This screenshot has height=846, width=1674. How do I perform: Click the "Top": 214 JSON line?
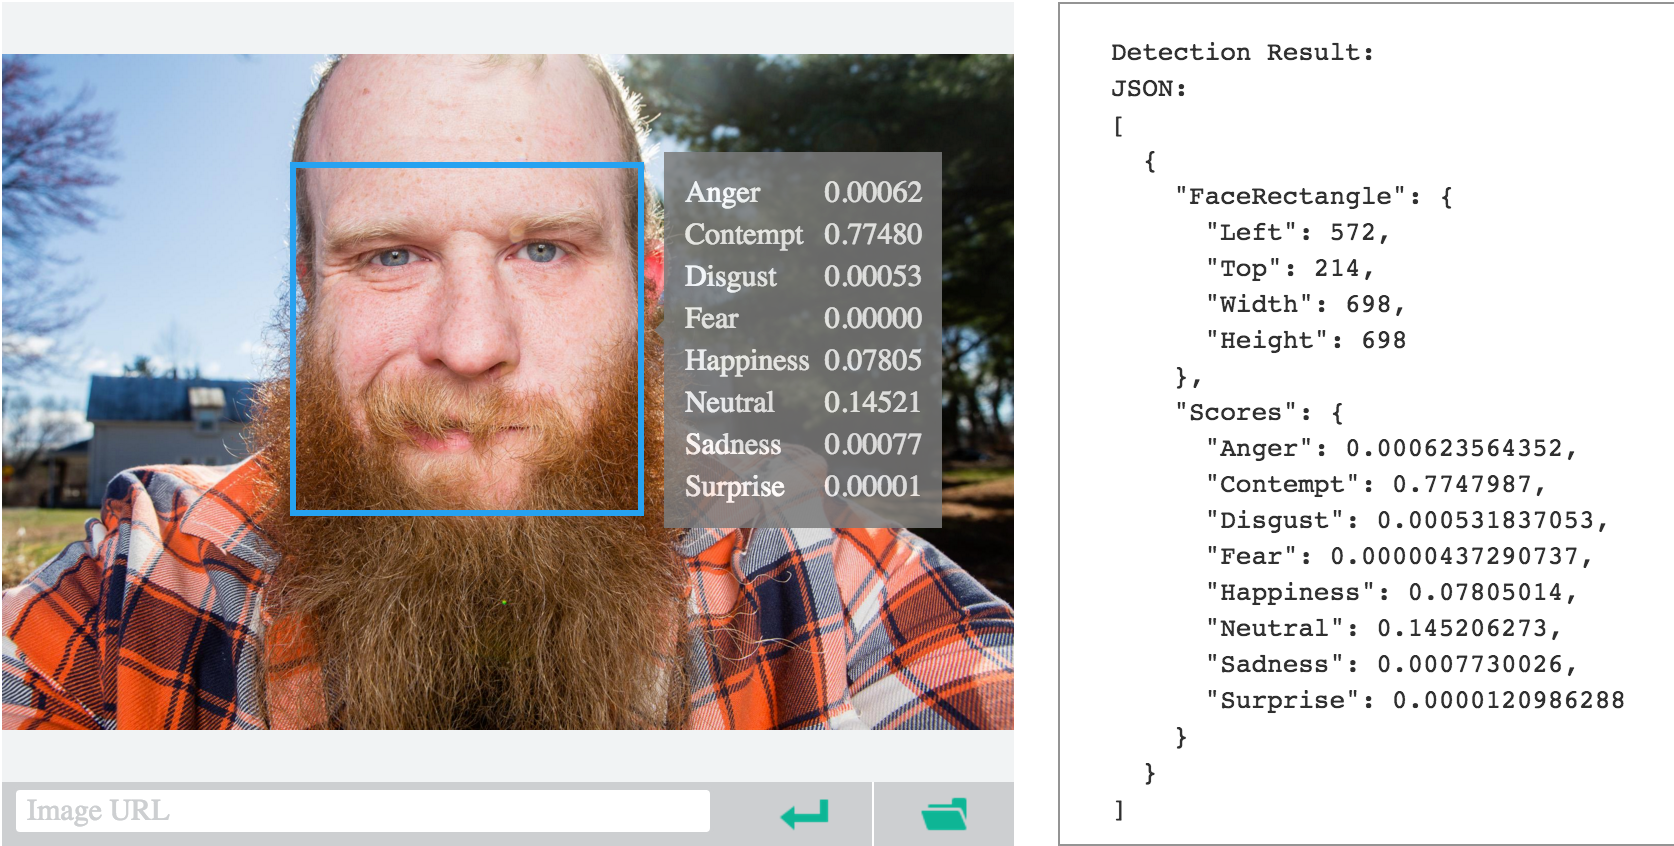point(1290,268)
